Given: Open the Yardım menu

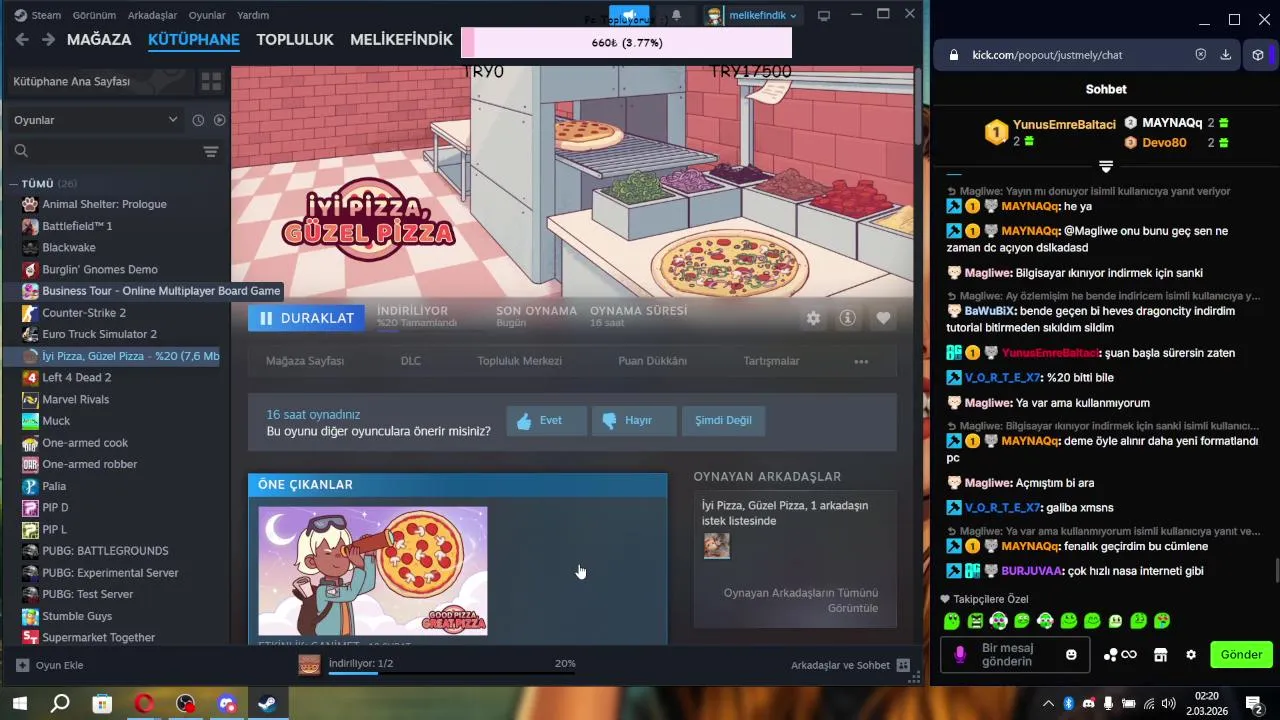Looking at the screenshot, I should pos(253,15).
